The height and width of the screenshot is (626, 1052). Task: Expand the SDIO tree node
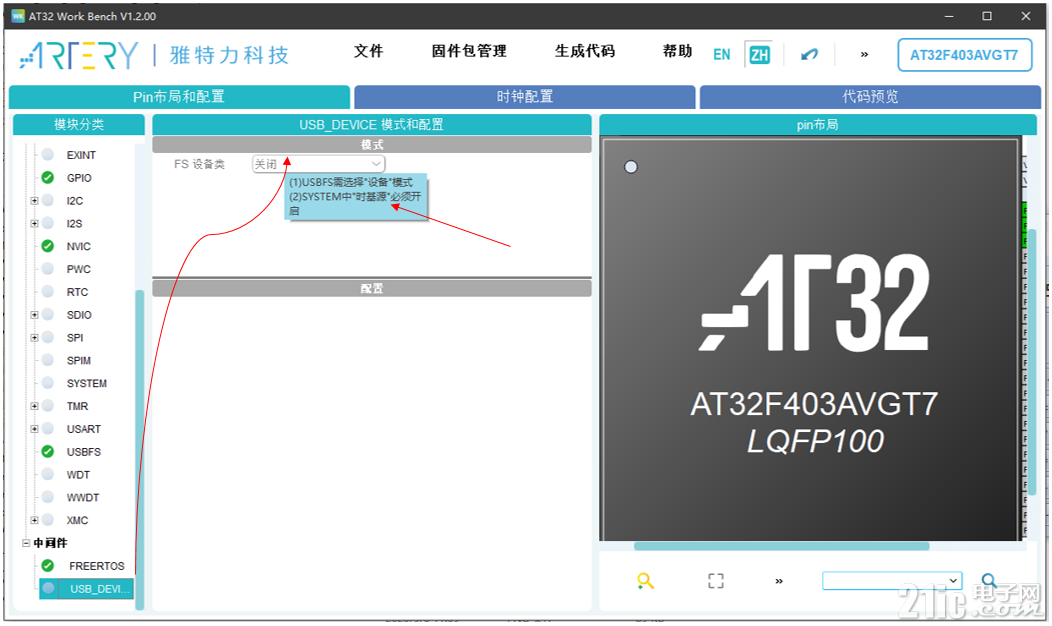pos(34,314)
